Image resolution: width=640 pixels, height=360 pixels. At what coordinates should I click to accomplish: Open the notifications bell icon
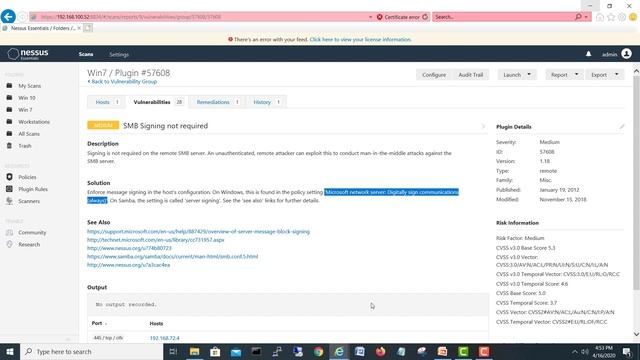(588, 54)
